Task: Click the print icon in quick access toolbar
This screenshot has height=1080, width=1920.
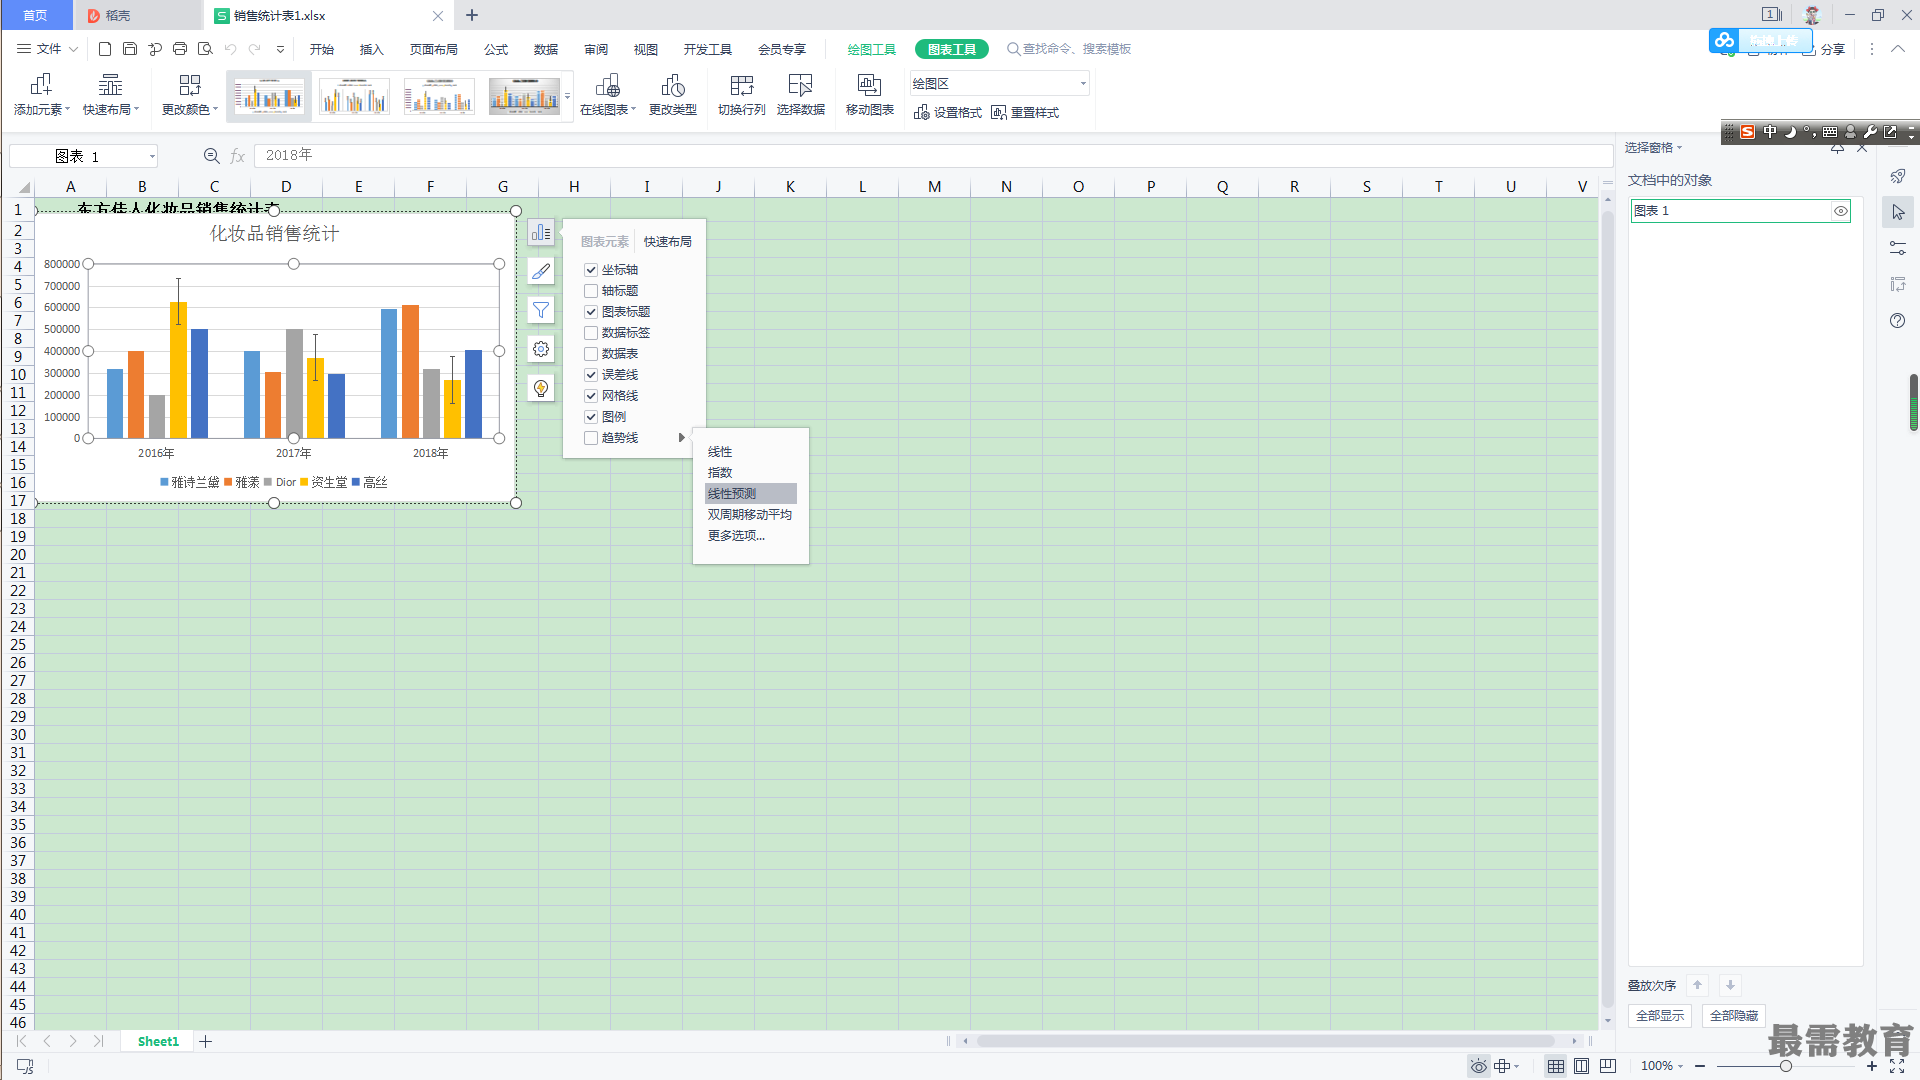Action: (x=180, y=49)
